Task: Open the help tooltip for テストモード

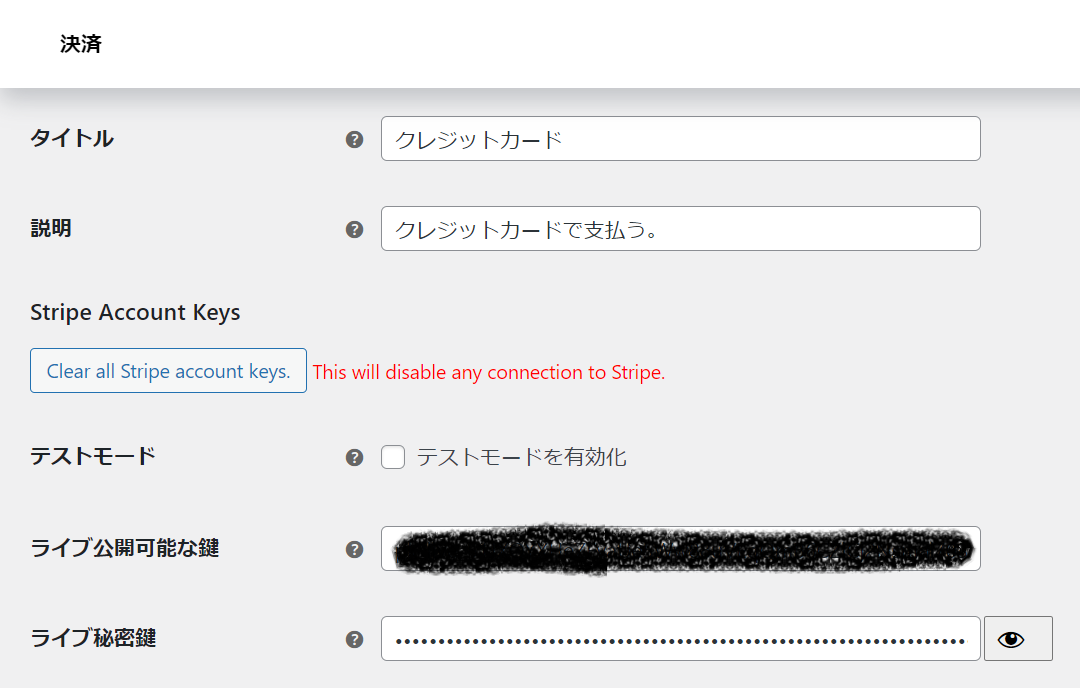Action: (x=354, y=457)
